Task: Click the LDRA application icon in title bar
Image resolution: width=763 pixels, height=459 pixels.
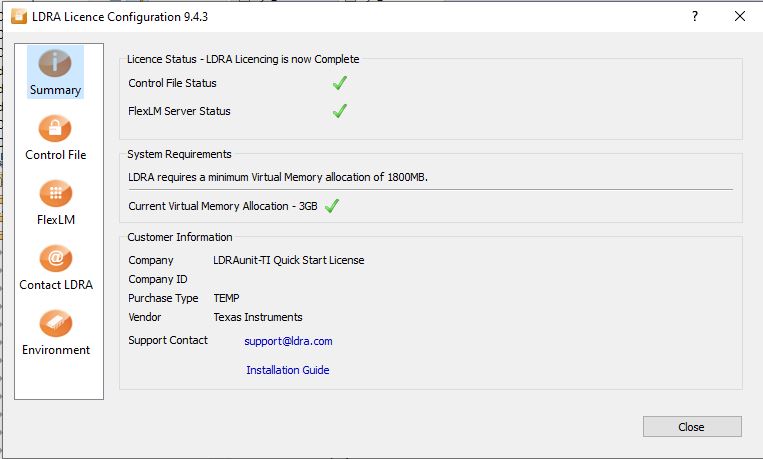Action: pos(19,17)
